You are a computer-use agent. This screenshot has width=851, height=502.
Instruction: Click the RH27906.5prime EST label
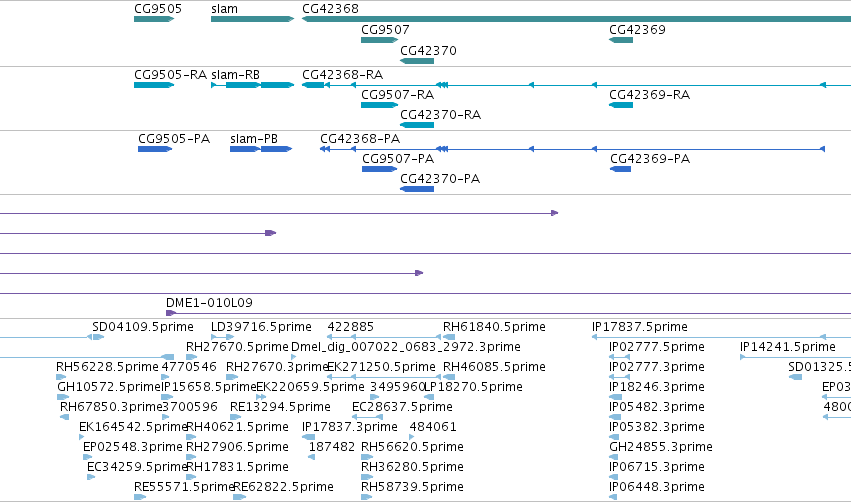[x=237, y=447]
